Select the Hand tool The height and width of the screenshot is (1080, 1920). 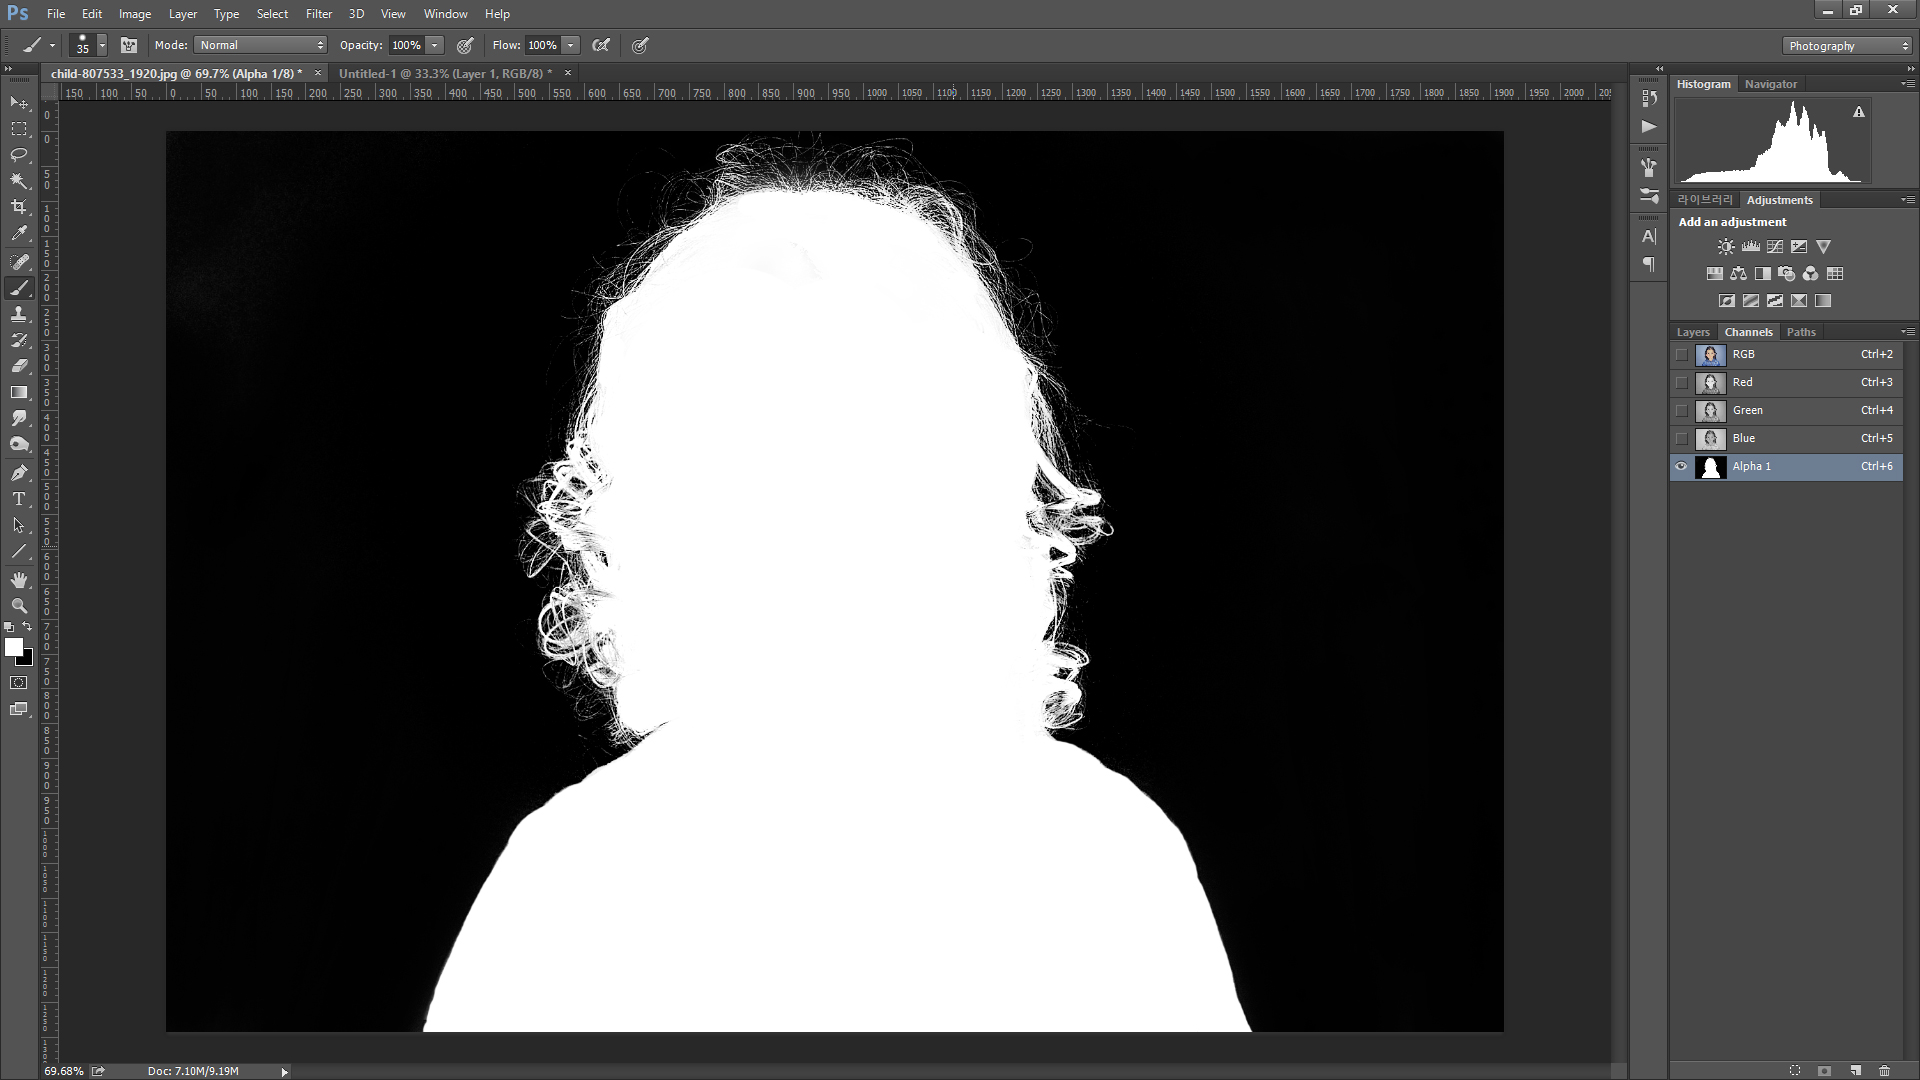[19, 580]
